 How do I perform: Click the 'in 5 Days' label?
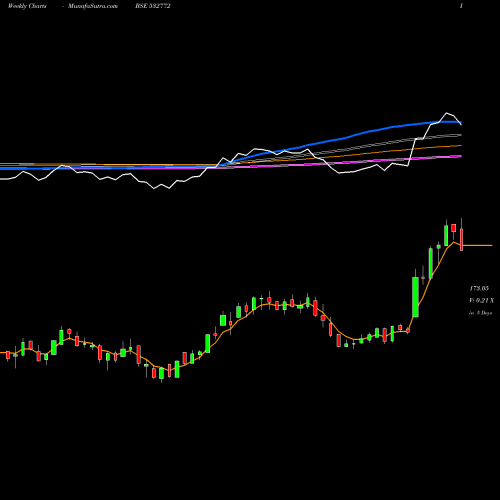pos(481,313)
